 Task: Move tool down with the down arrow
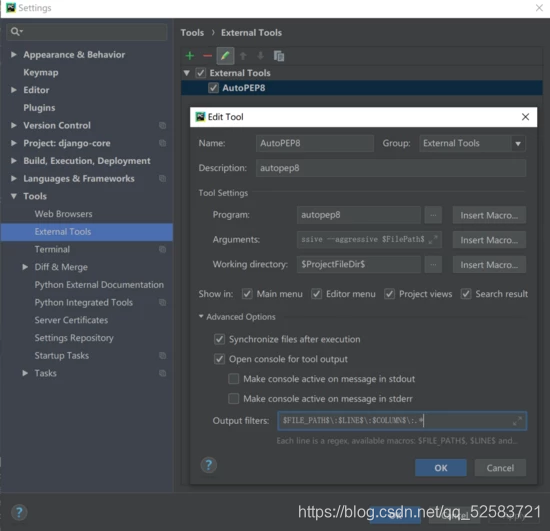pyautogui.click(x=260, y=56)
